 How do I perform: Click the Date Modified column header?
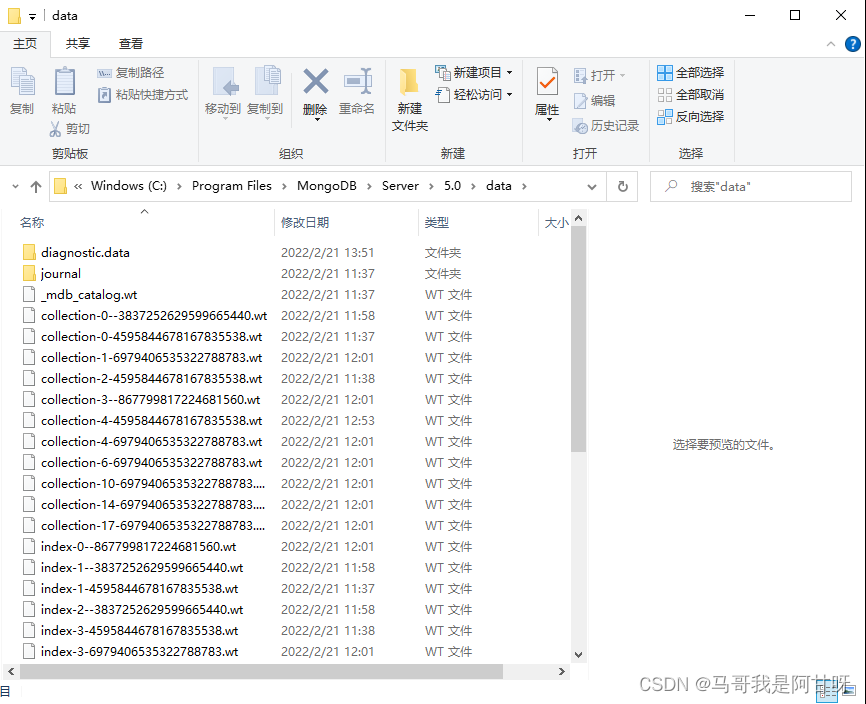[x=305, y=223]
